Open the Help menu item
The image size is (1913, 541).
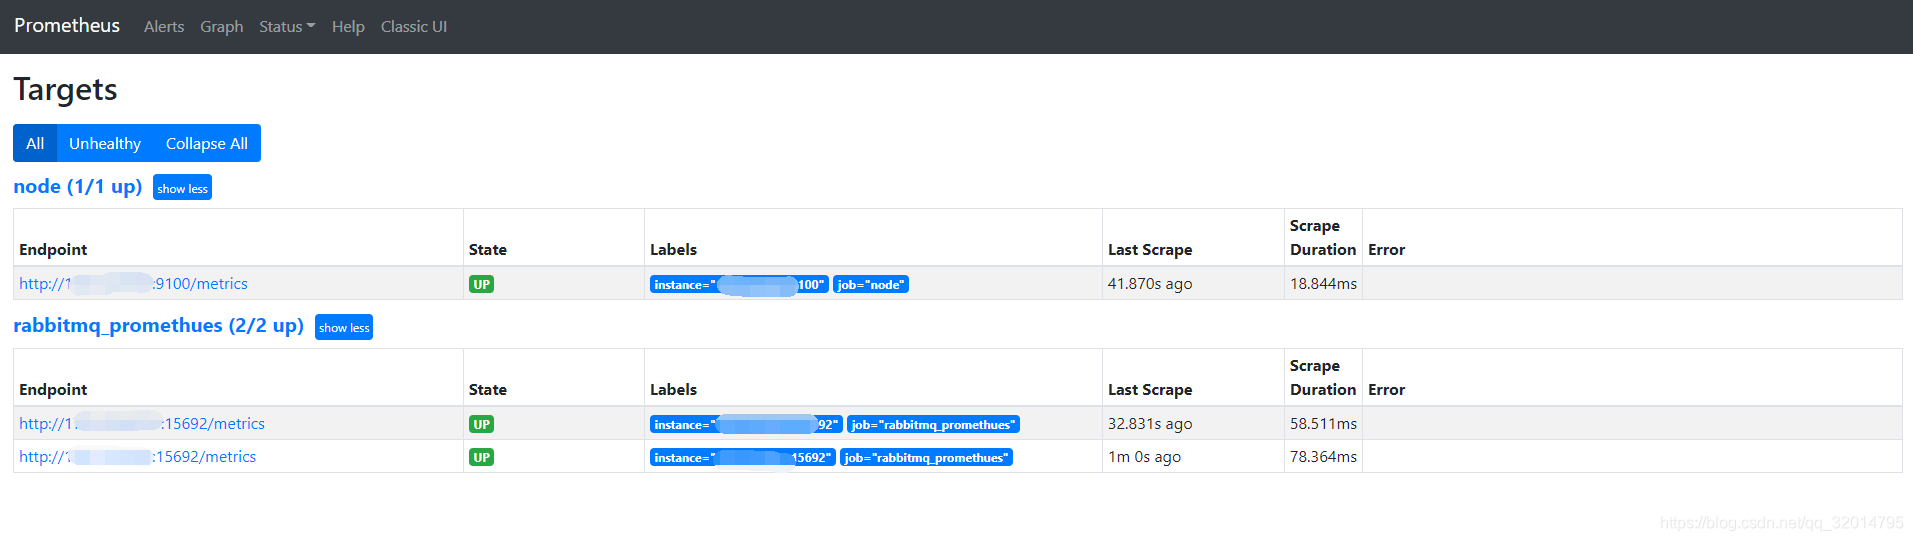[x=348, y=27]
